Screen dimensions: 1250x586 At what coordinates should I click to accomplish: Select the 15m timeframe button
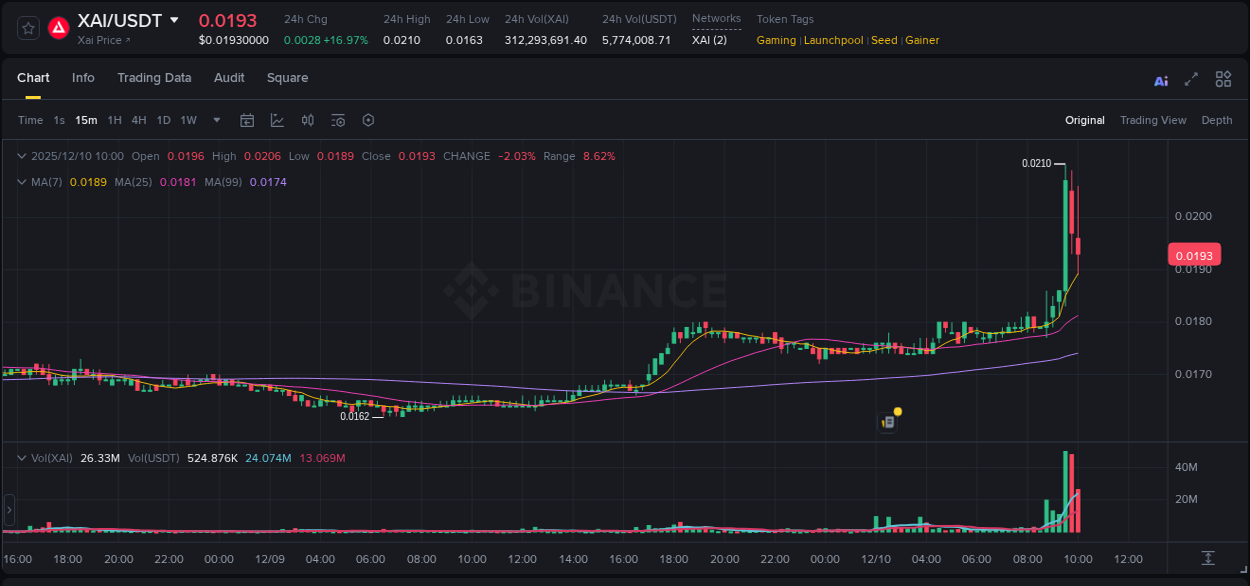[86, 120]
